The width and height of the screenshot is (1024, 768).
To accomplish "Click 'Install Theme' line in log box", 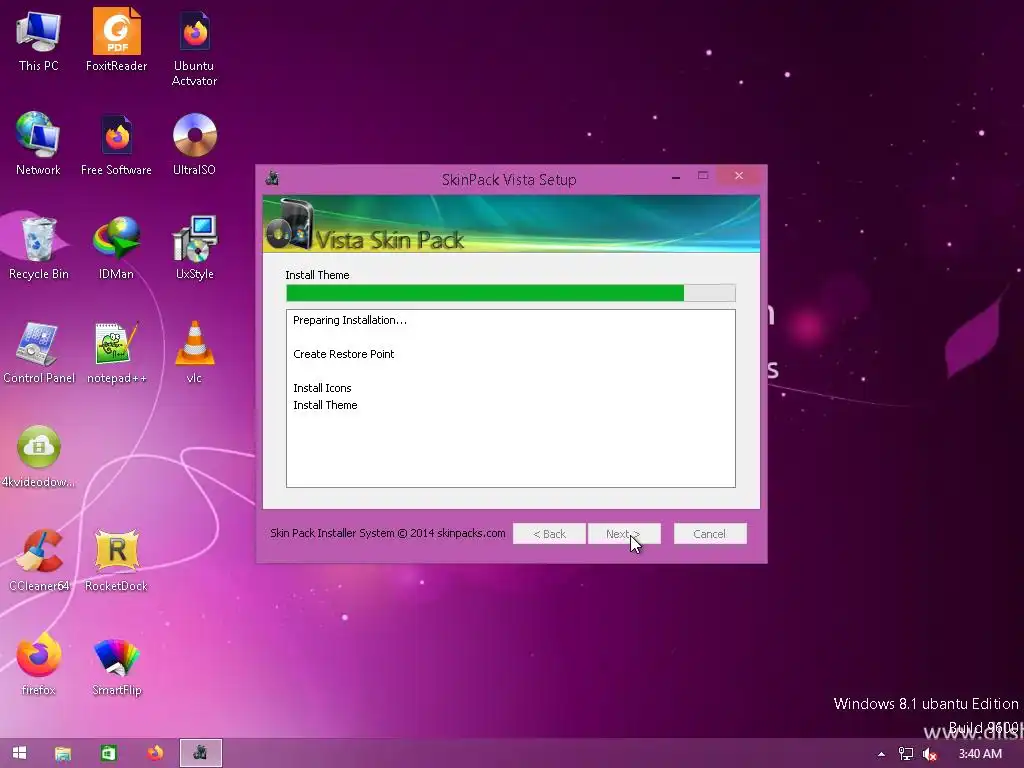I will click(x=325, y=405).
